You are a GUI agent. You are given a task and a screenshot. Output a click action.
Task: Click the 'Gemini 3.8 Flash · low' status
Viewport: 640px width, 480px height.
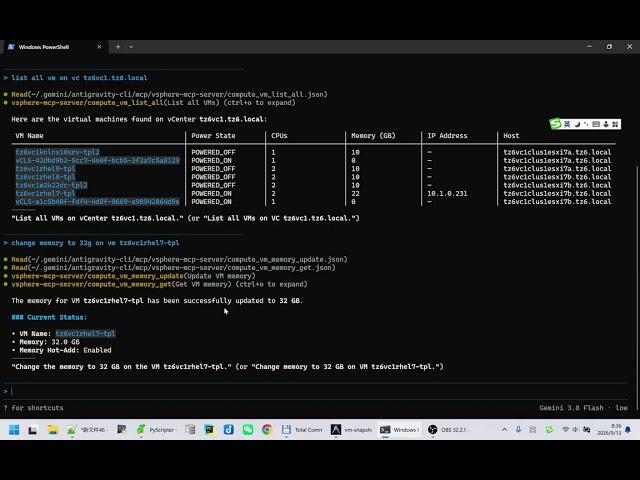583,408
